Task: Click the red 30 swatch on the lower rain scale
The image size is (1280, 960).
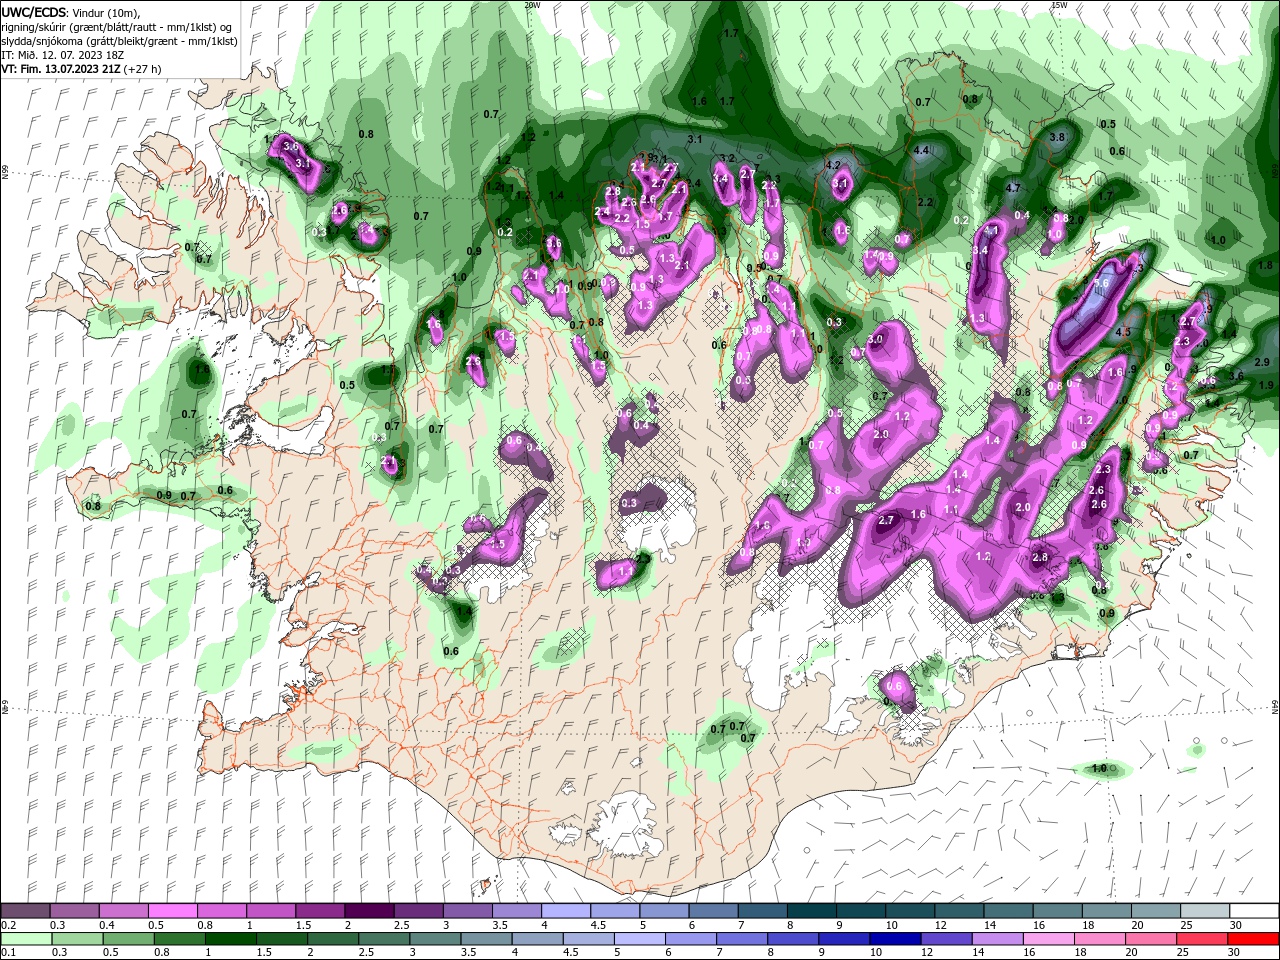Action: point(1254,938)
